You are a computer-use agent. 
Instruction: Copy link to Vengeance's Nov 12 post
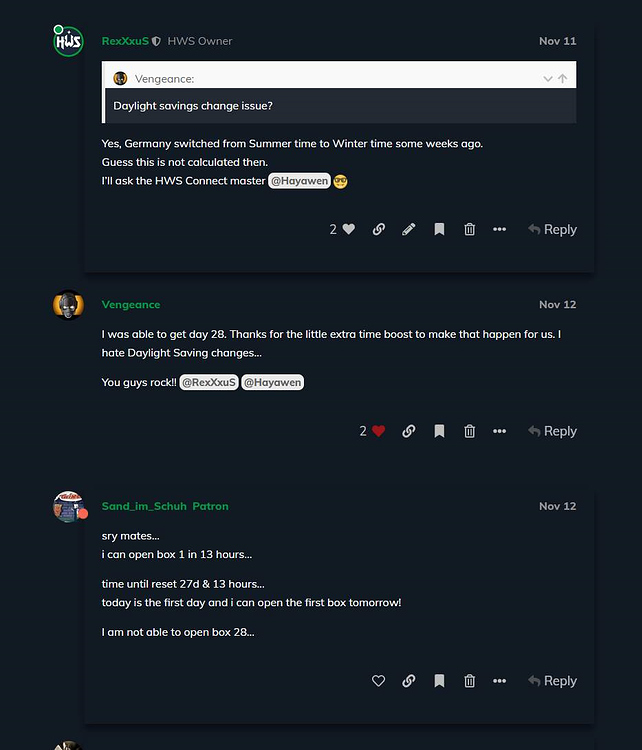[x=409, y=431]
